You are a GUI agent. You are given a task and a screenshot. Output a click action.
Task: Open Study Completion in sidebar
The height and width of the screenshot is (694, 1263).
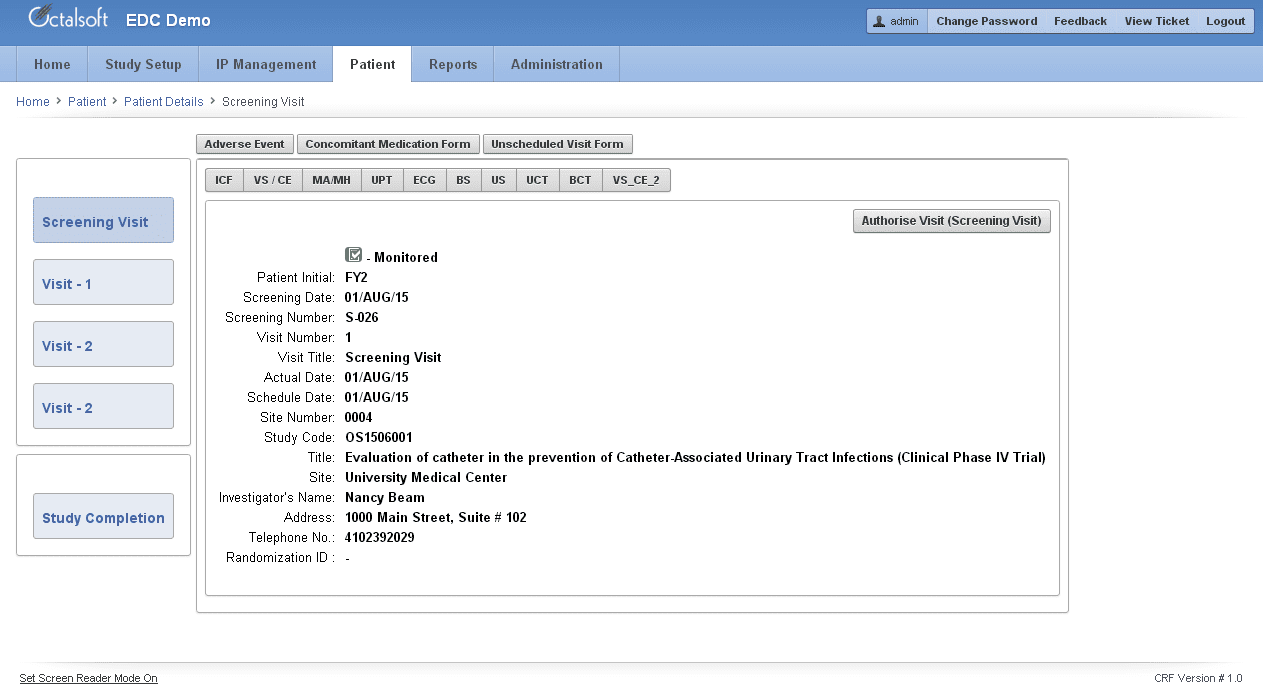(x=103, y=517)
